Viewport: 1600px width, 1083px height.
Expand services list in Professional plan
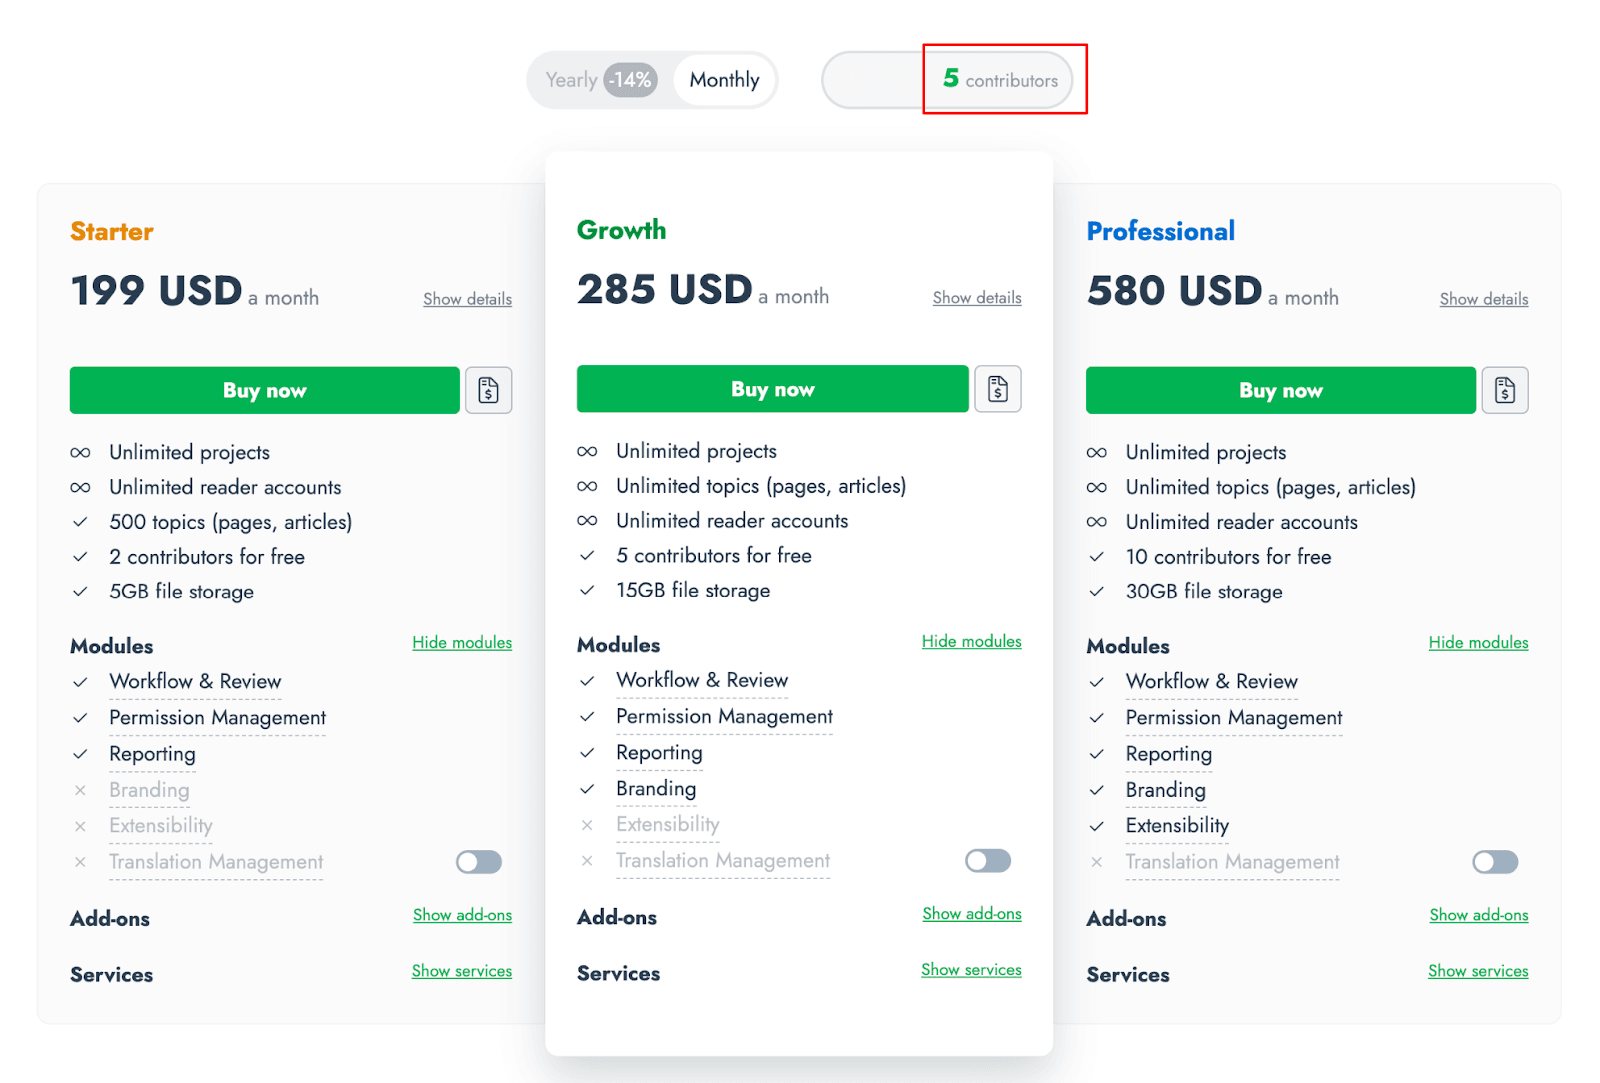tap(1477, 971)
